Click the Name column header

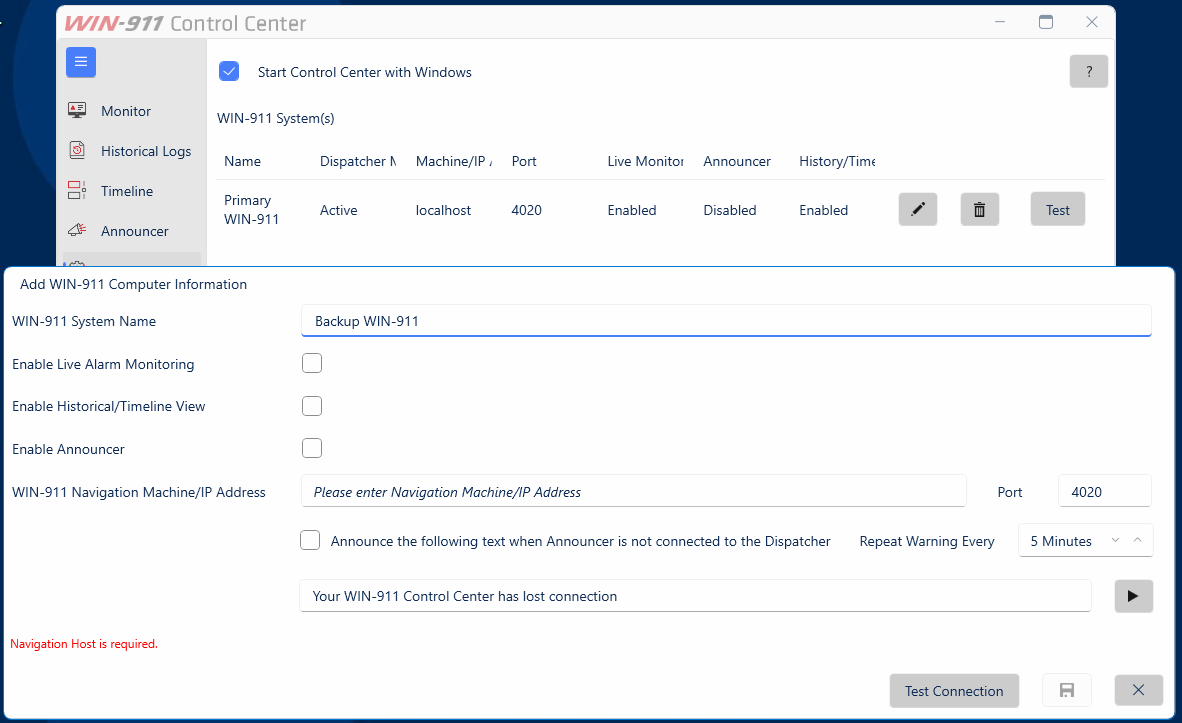(x=242, y=161)
